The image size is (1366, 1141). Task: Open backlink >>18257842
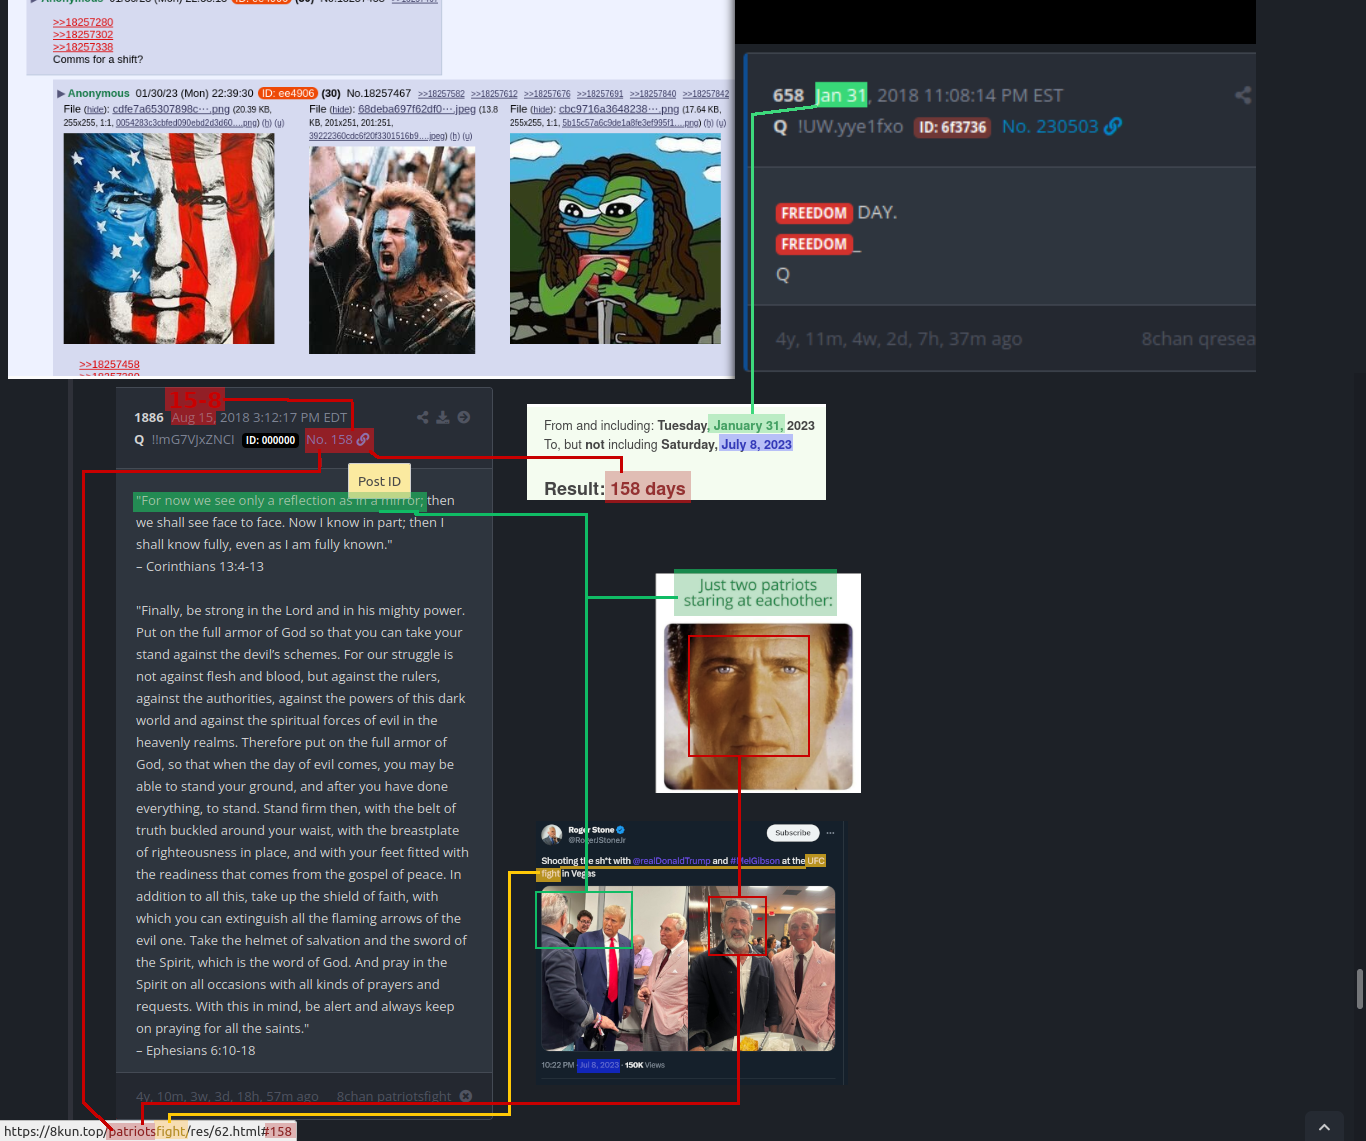[x=706, y=94]
